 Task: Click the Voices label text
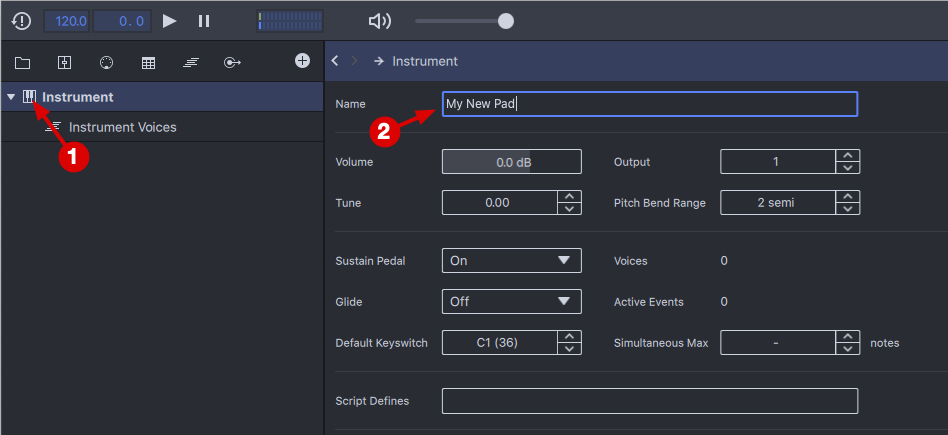[631, 261]
